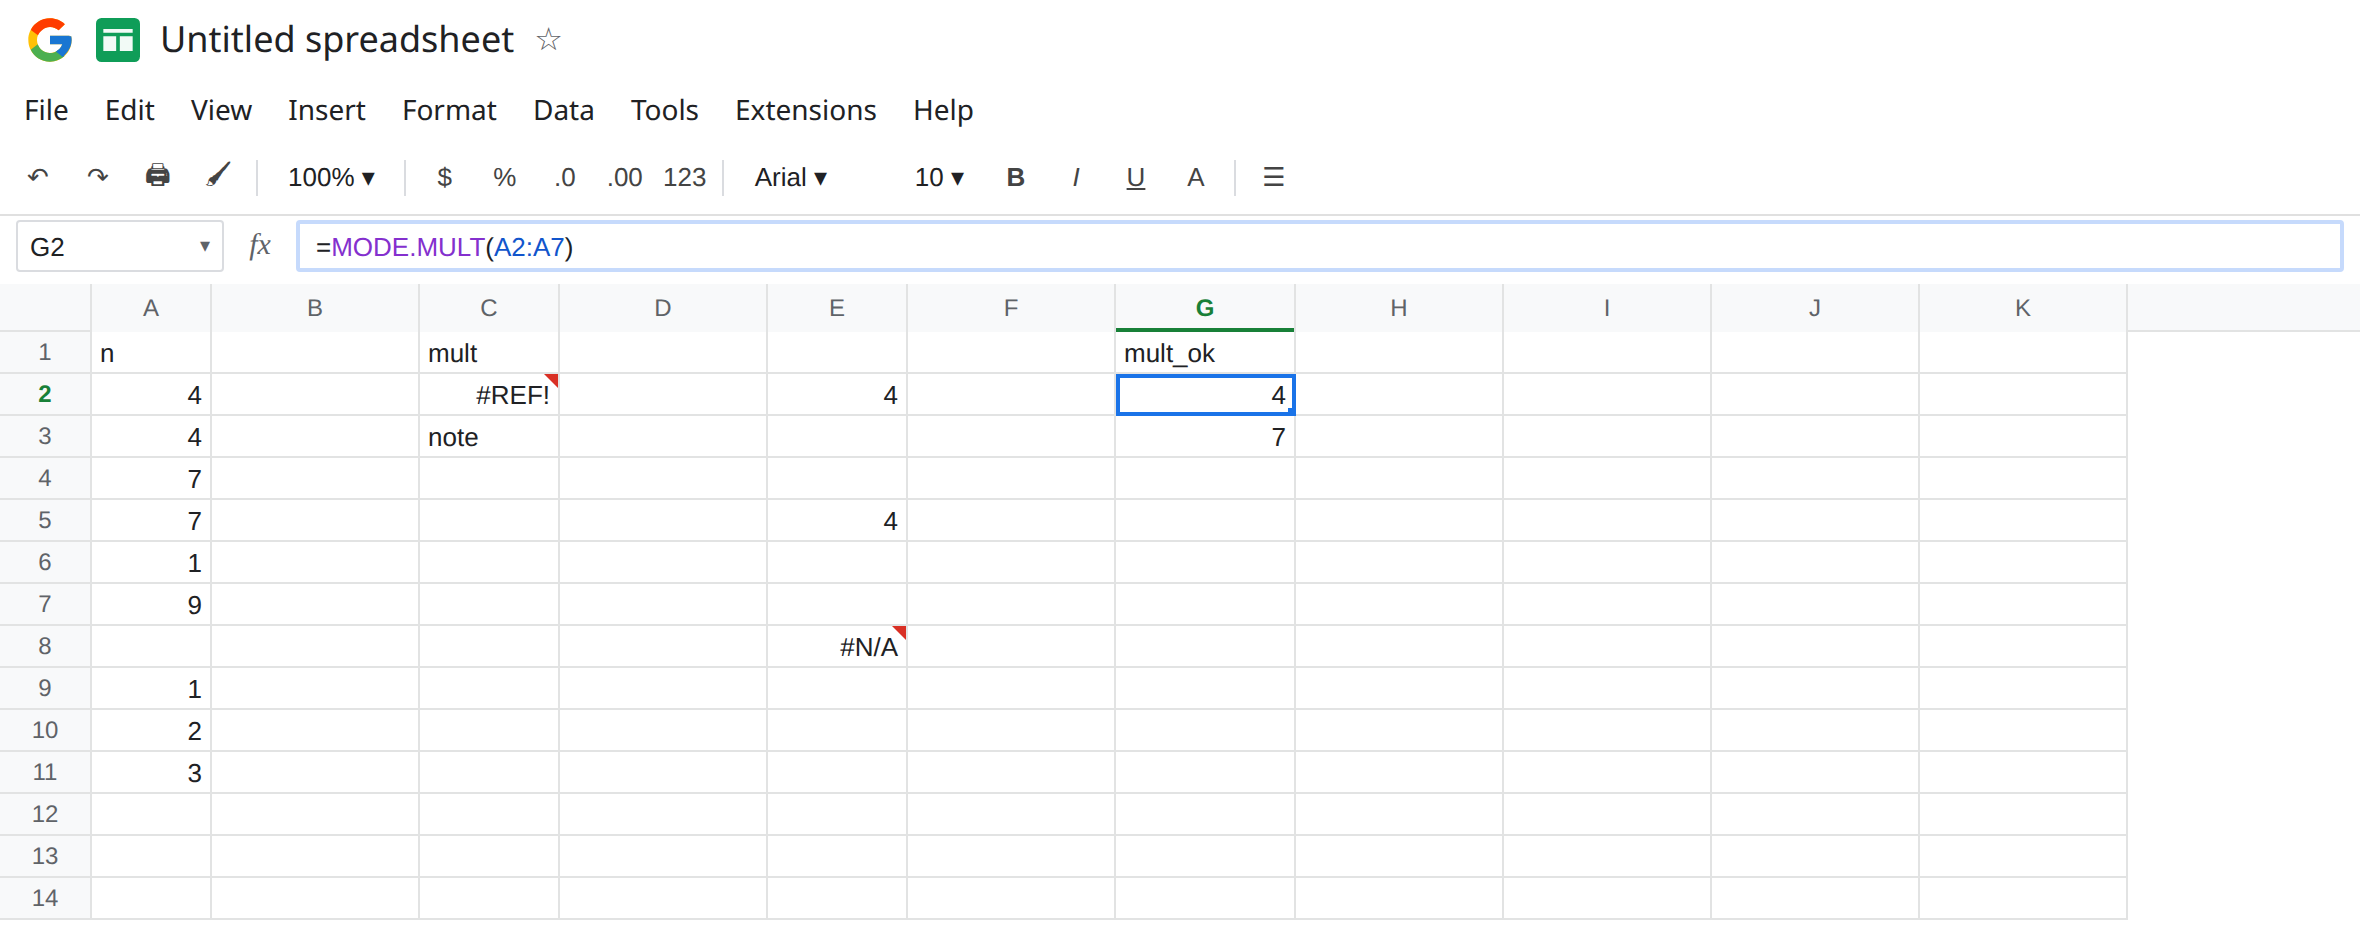Screen dimensions: 2360x932
Task: Open the 100% zoom dropdown
Action: tap(331, 177)
